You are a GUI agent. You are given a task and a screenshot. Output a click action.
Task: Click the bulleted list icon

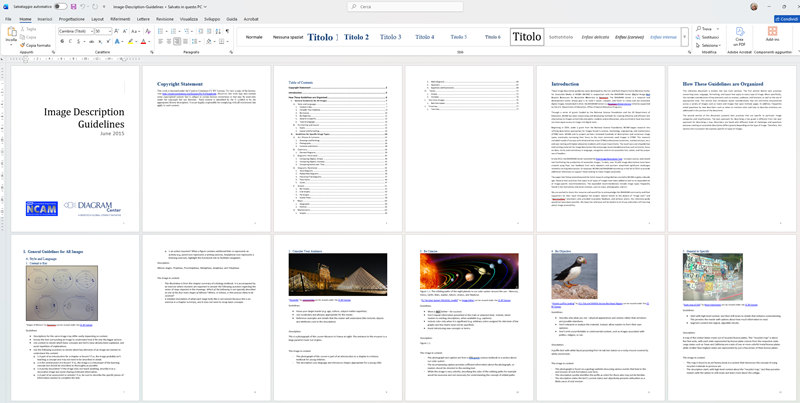pos(162,31)
